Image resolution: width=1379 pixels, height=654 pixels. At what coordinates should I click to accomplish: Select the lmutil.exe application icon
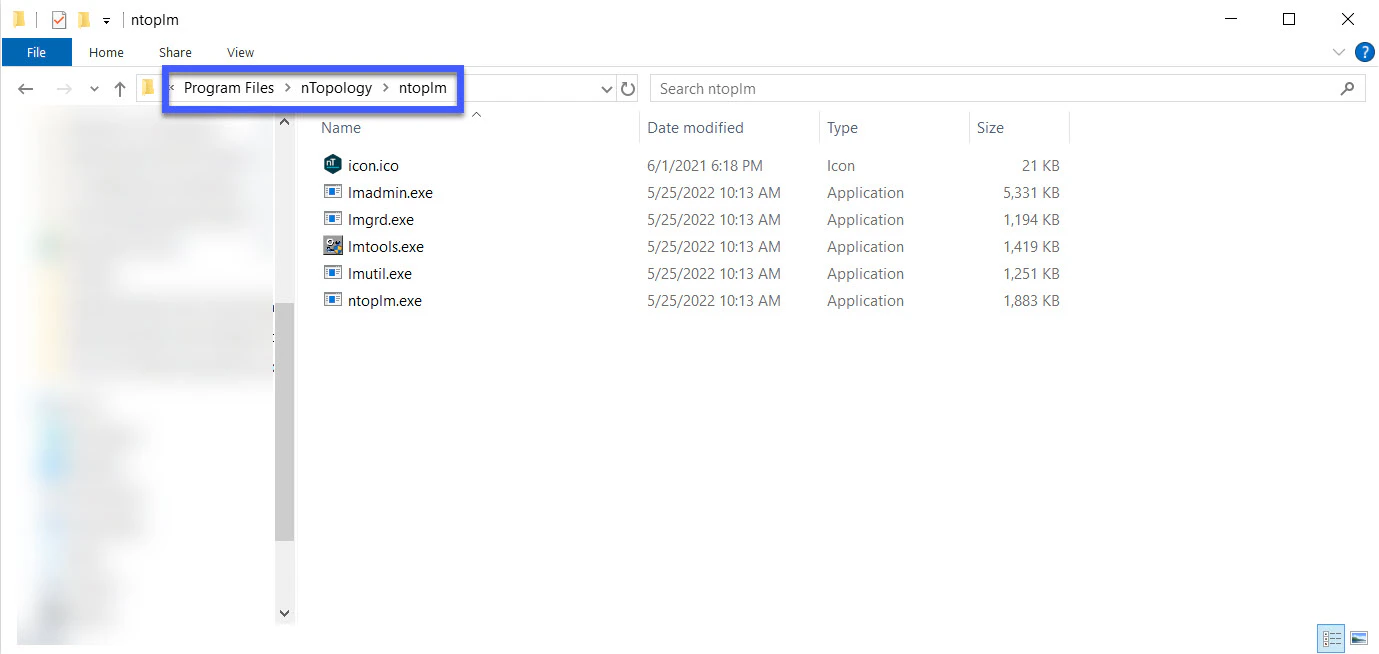tap(333, 273)
